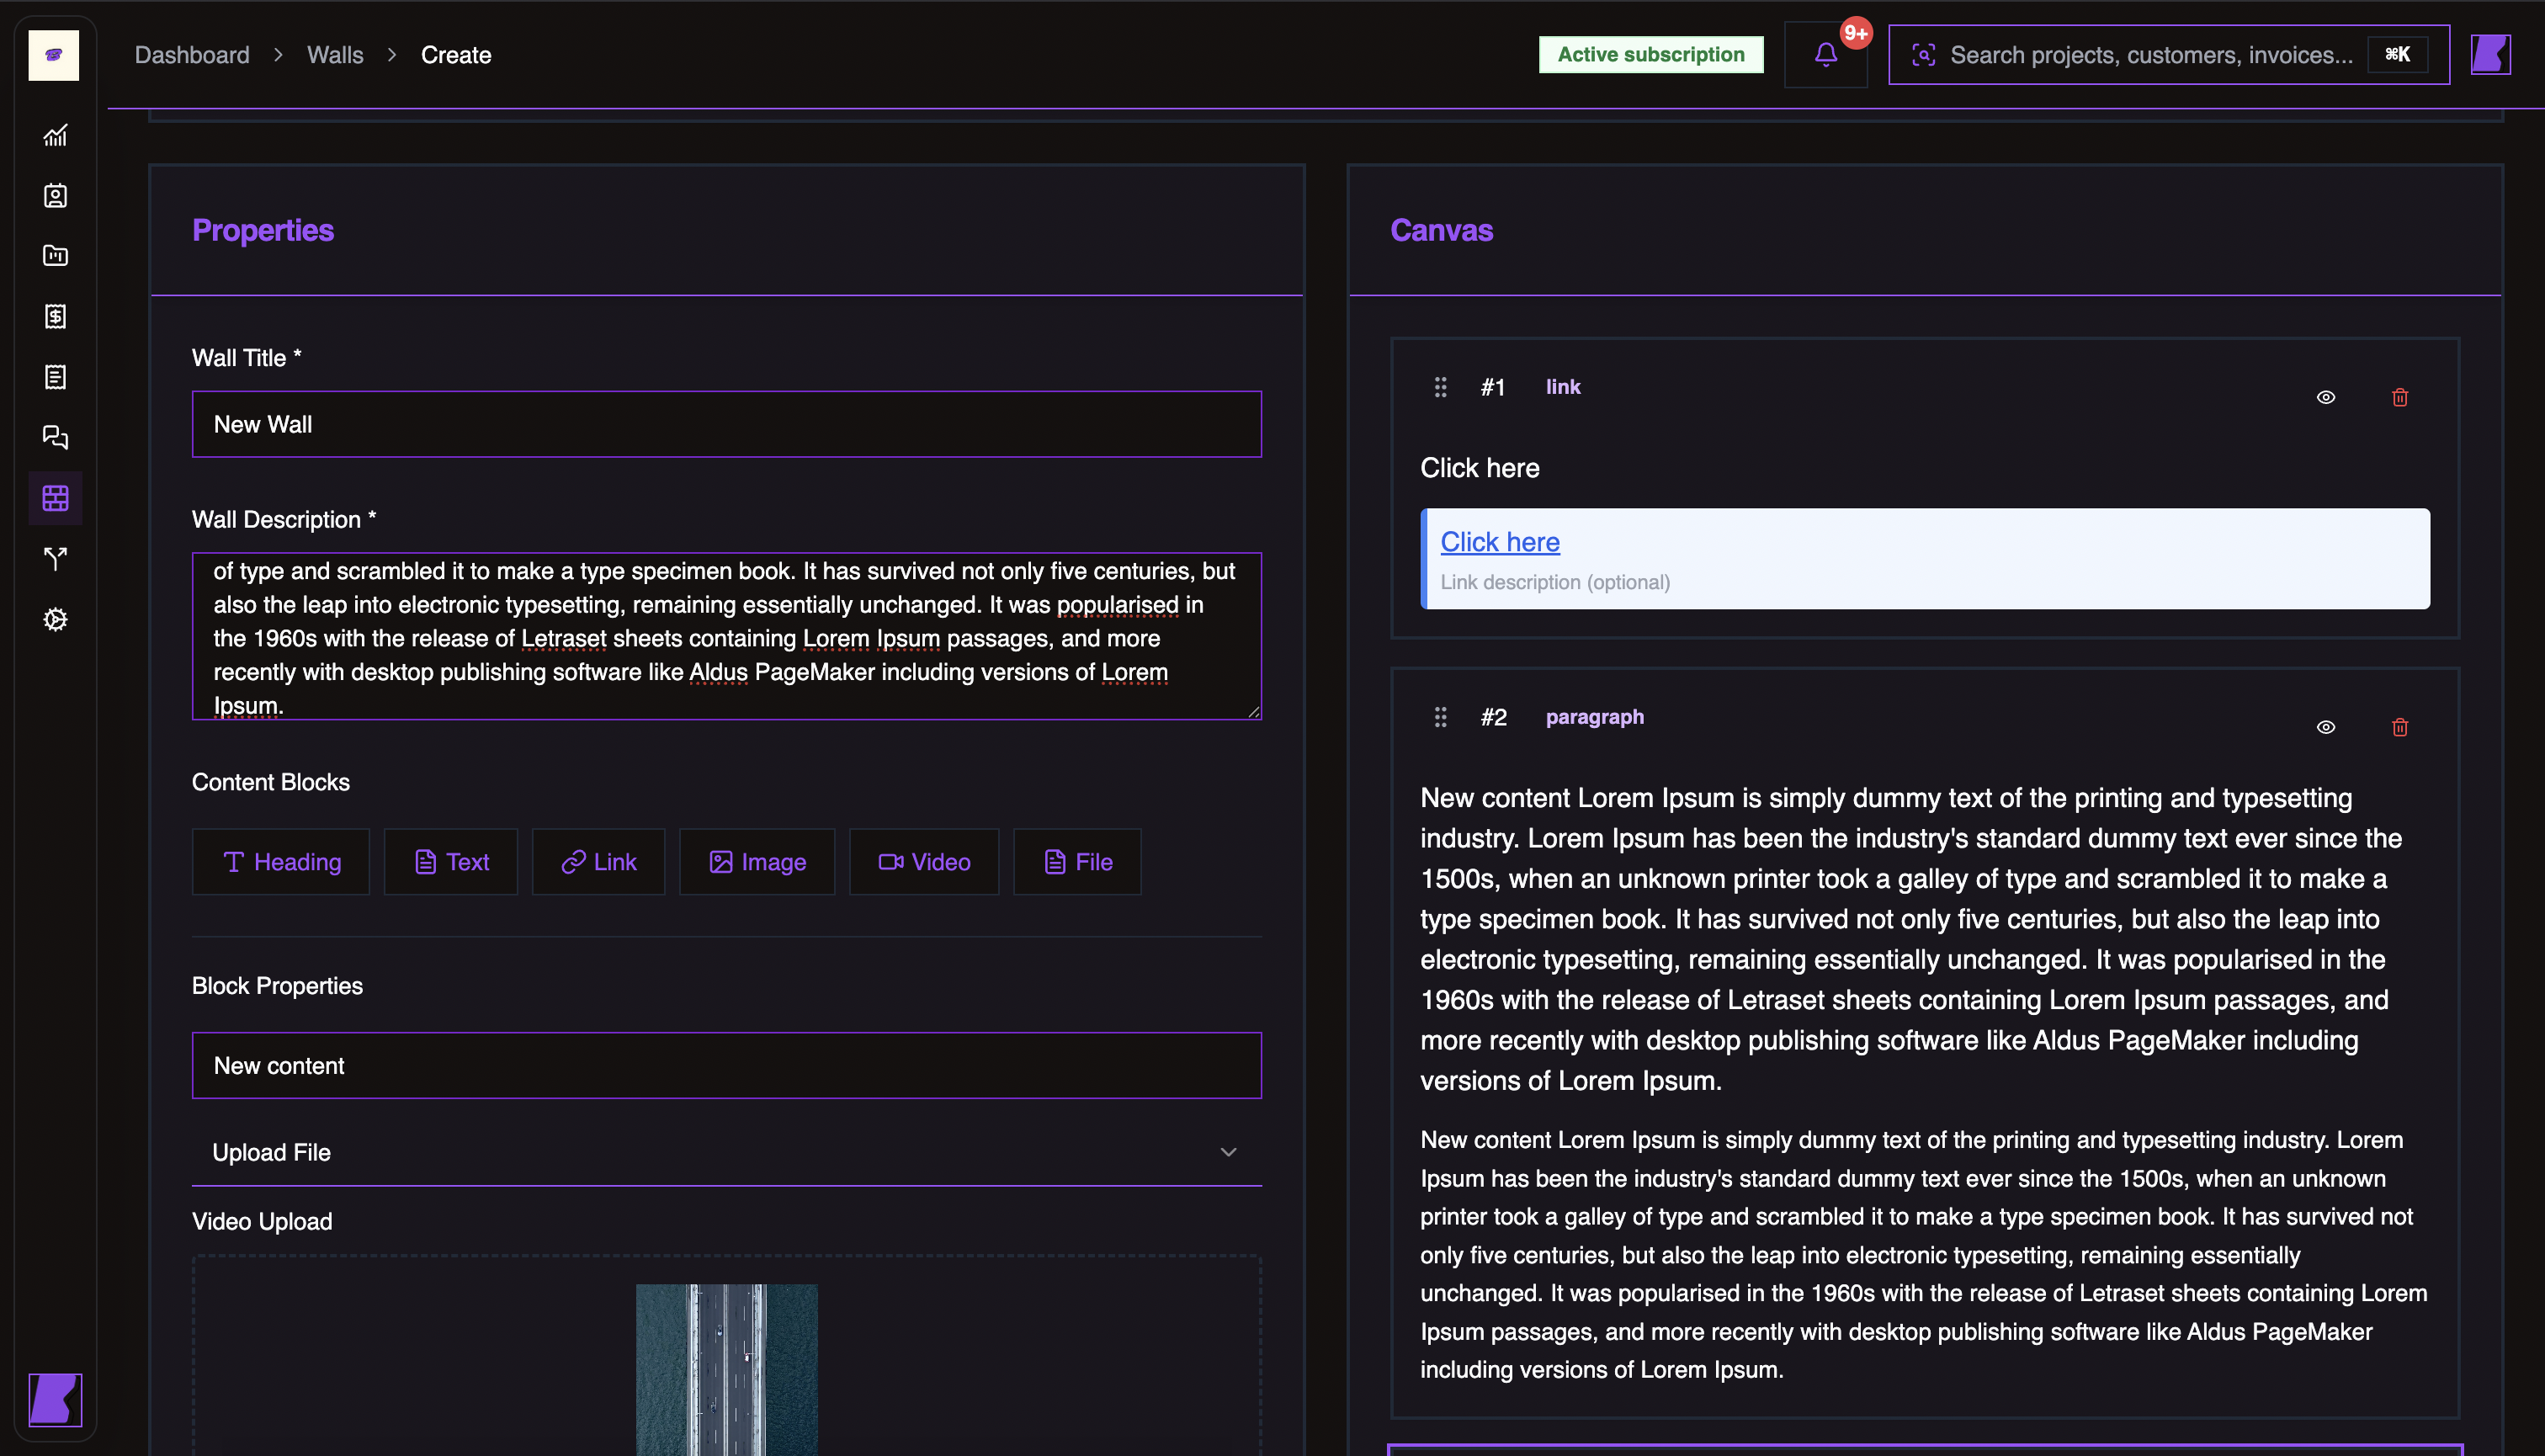Image resolution: width=2545 pixels, height=1456 pixels.
Task: Click drag handle of #2 paragraph block
Action: pyautogui.click(x=1440, y=717)
